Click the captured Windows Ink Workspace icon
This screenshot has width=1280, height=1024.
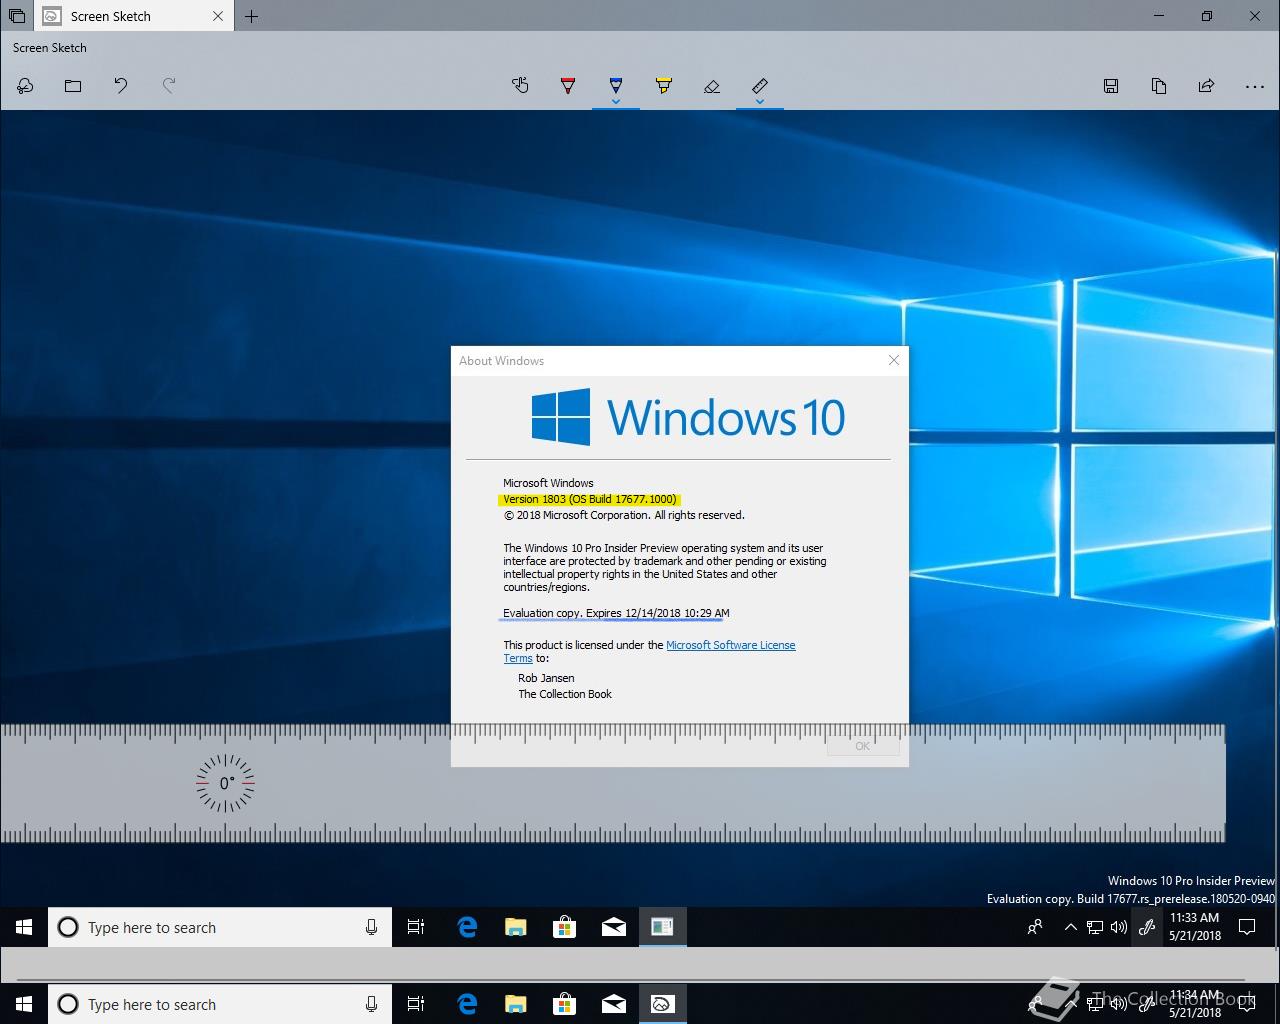1147,927
